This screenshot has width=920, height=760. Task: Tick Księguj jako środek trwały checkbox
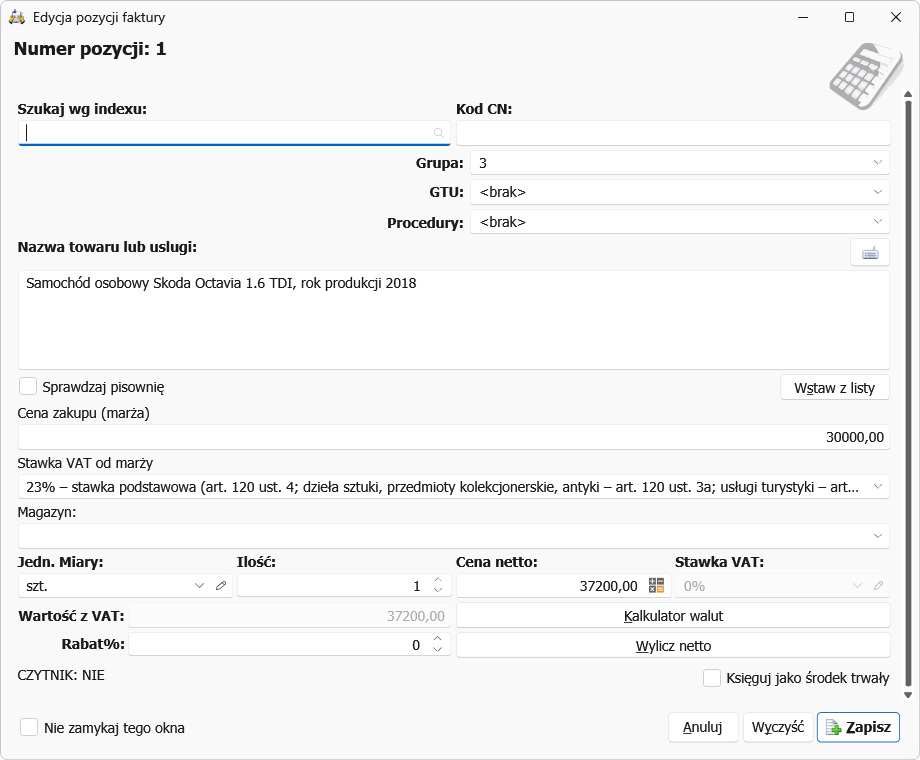coord(712,678)
